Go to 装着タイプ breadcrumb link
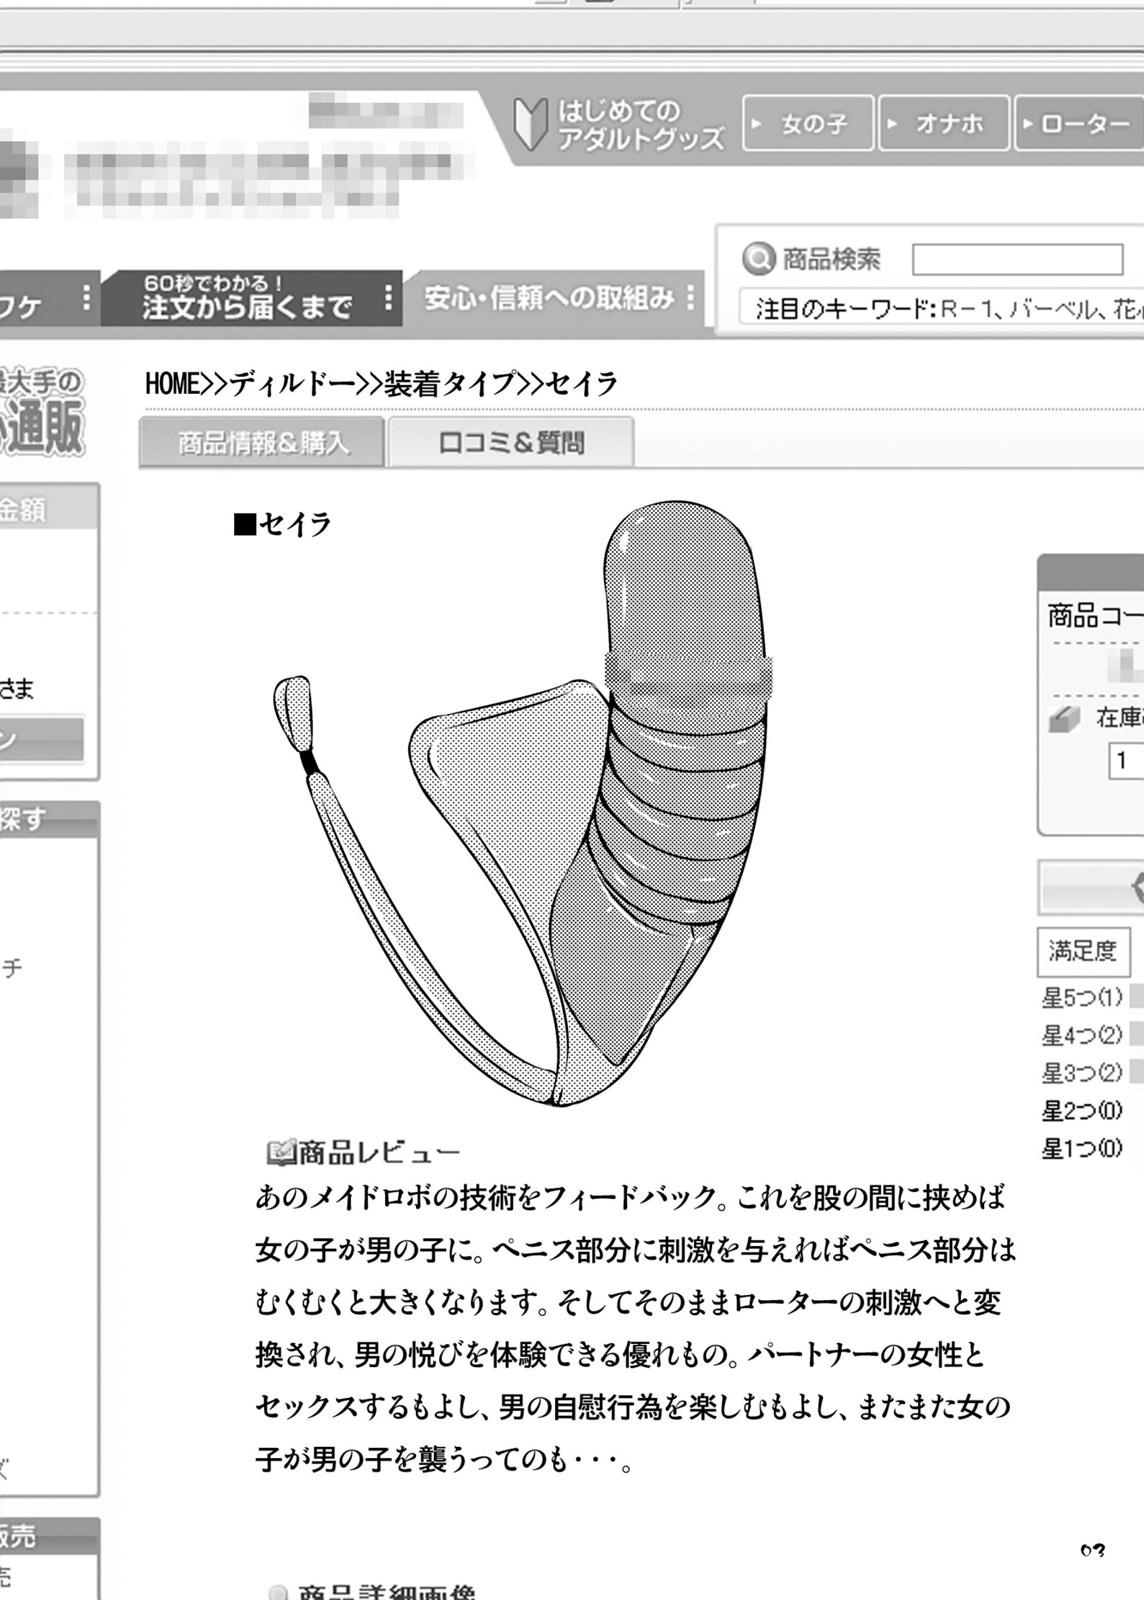The width and height of the screenshot is (1144, 1600). (x=449, y=384)
